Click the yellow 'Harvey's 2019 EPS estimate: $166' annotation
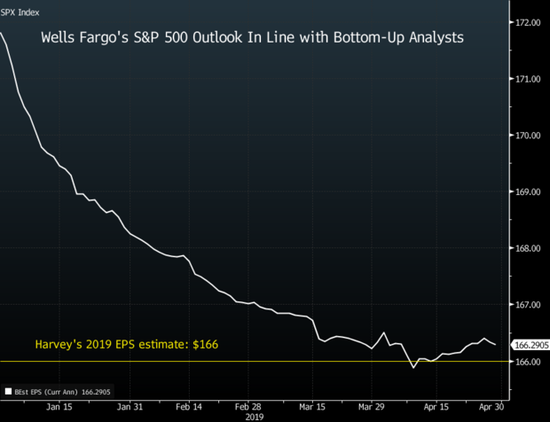This screenshot has height=422, width=550. click(x=127, y=344)
